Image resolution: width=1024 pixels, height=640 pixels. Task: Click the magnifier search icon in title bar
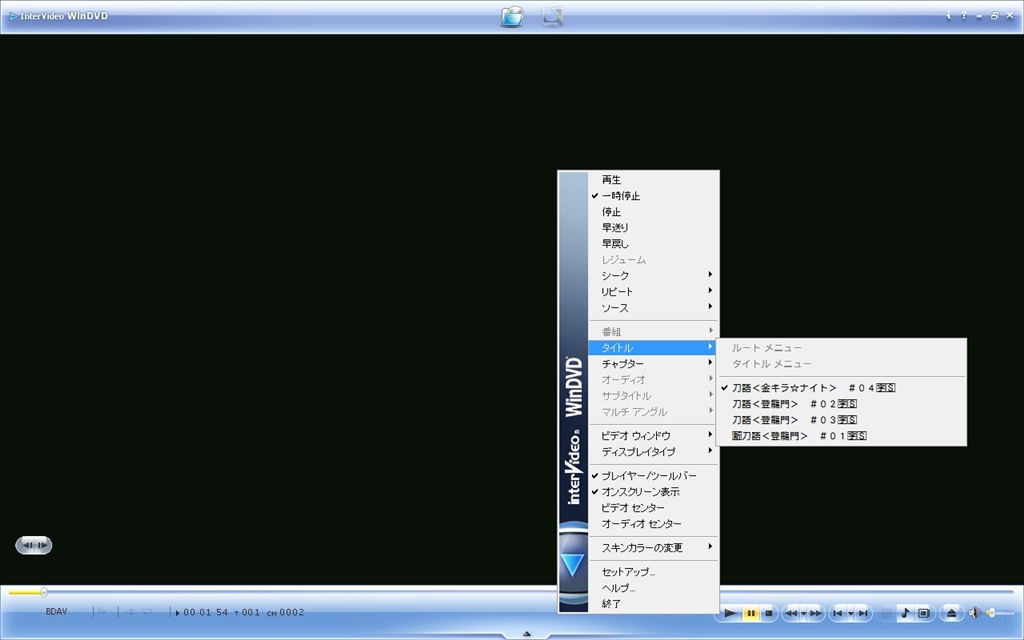[552, 16]
